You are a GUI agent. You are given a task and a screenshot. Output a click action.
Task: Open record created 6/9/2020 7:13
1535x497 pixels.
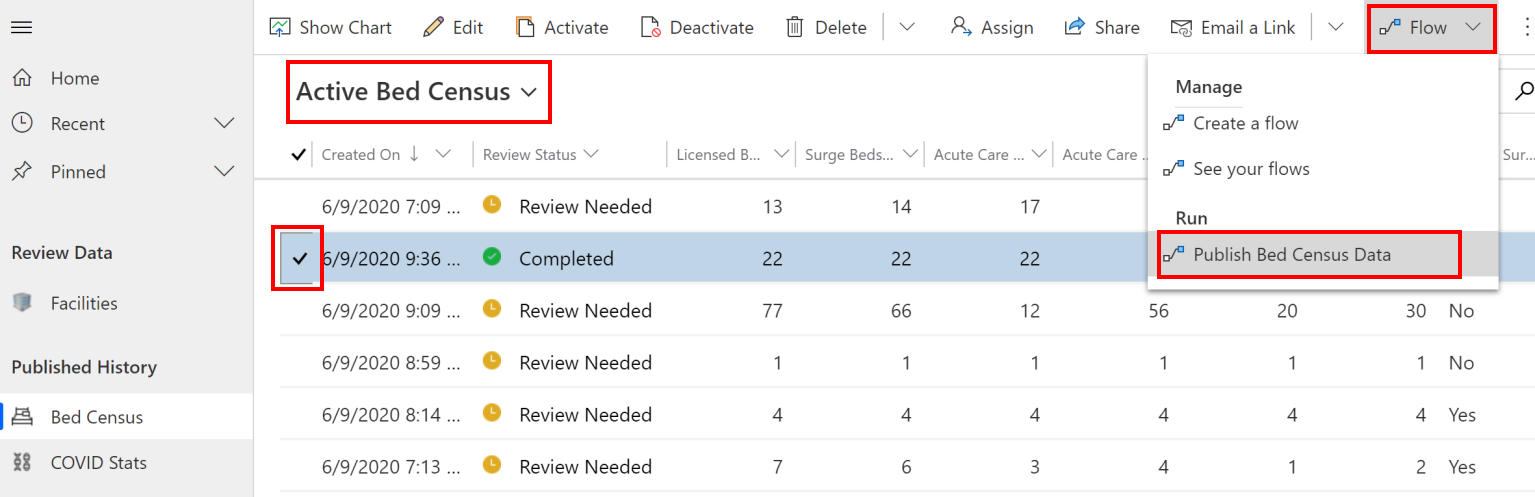click(x=391, y=467)
